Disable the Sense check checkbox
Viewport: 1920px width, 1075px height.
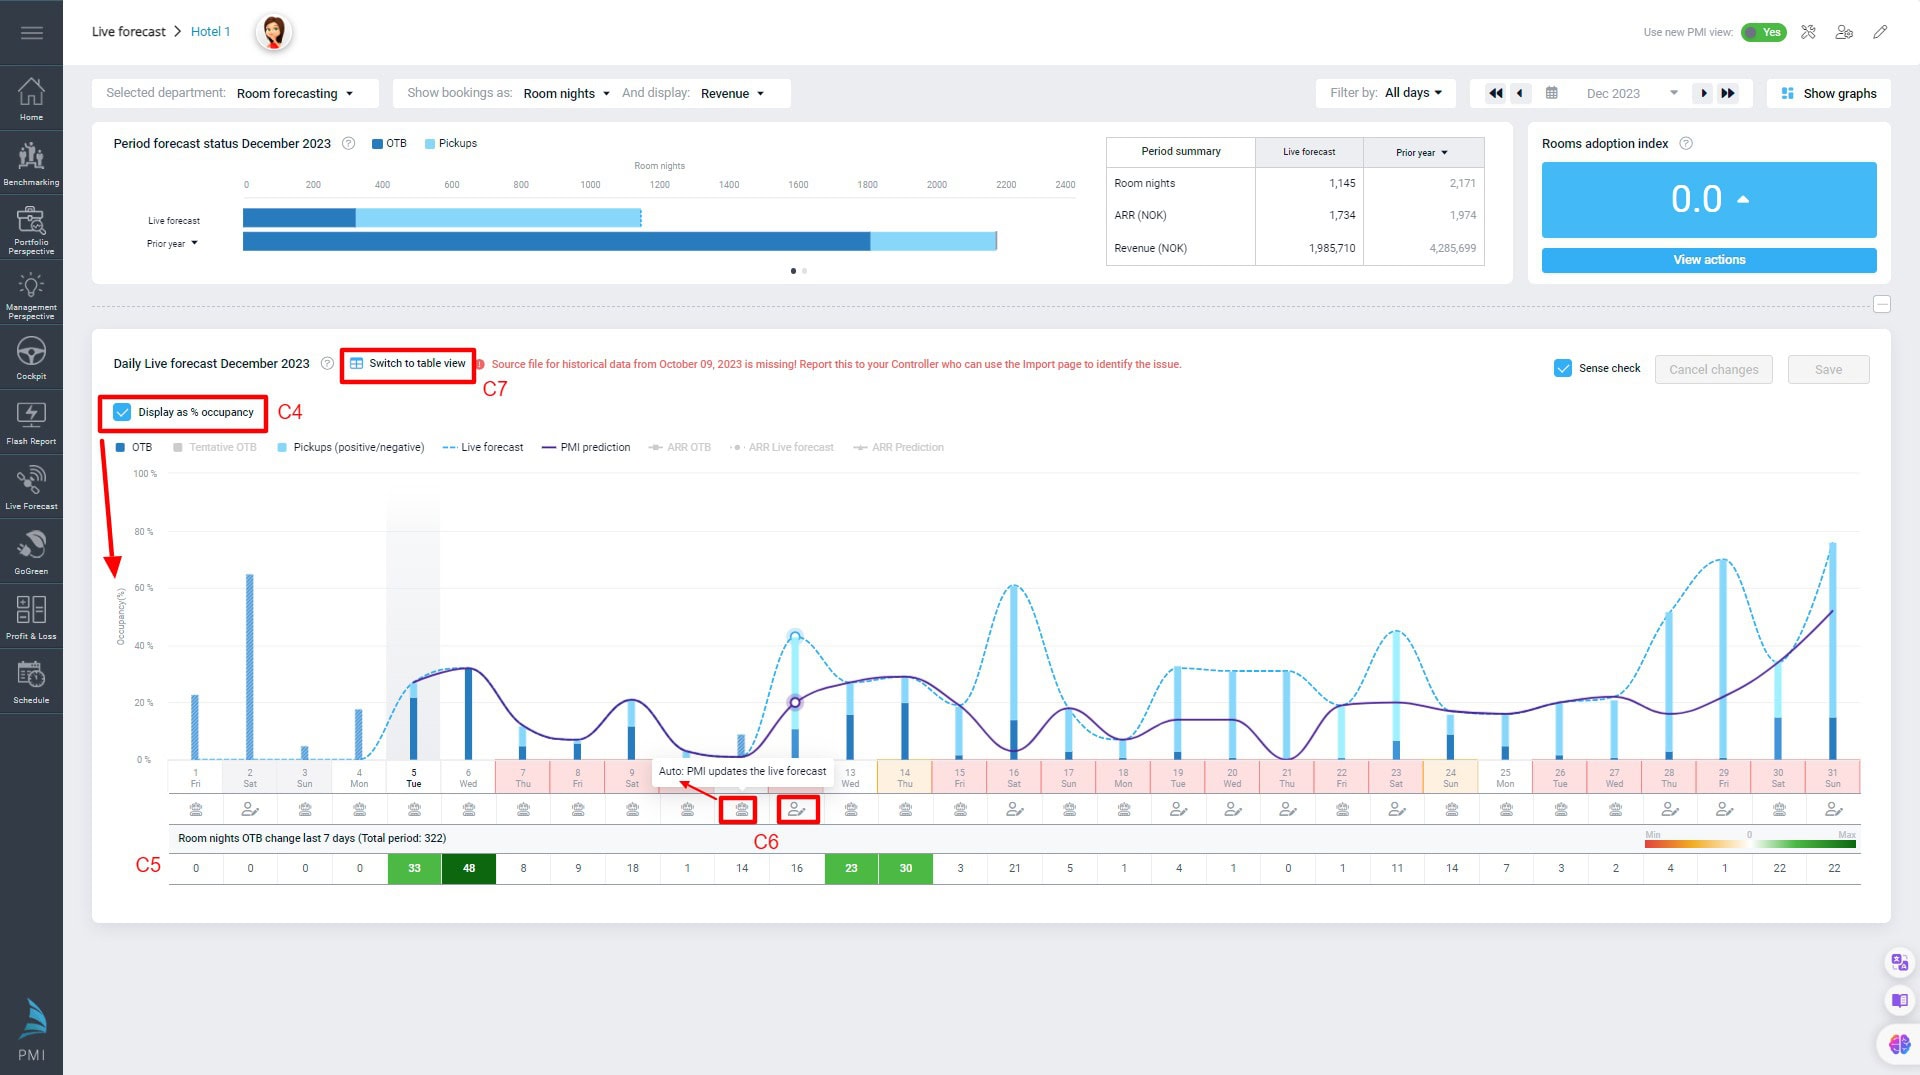(1562, 368)
